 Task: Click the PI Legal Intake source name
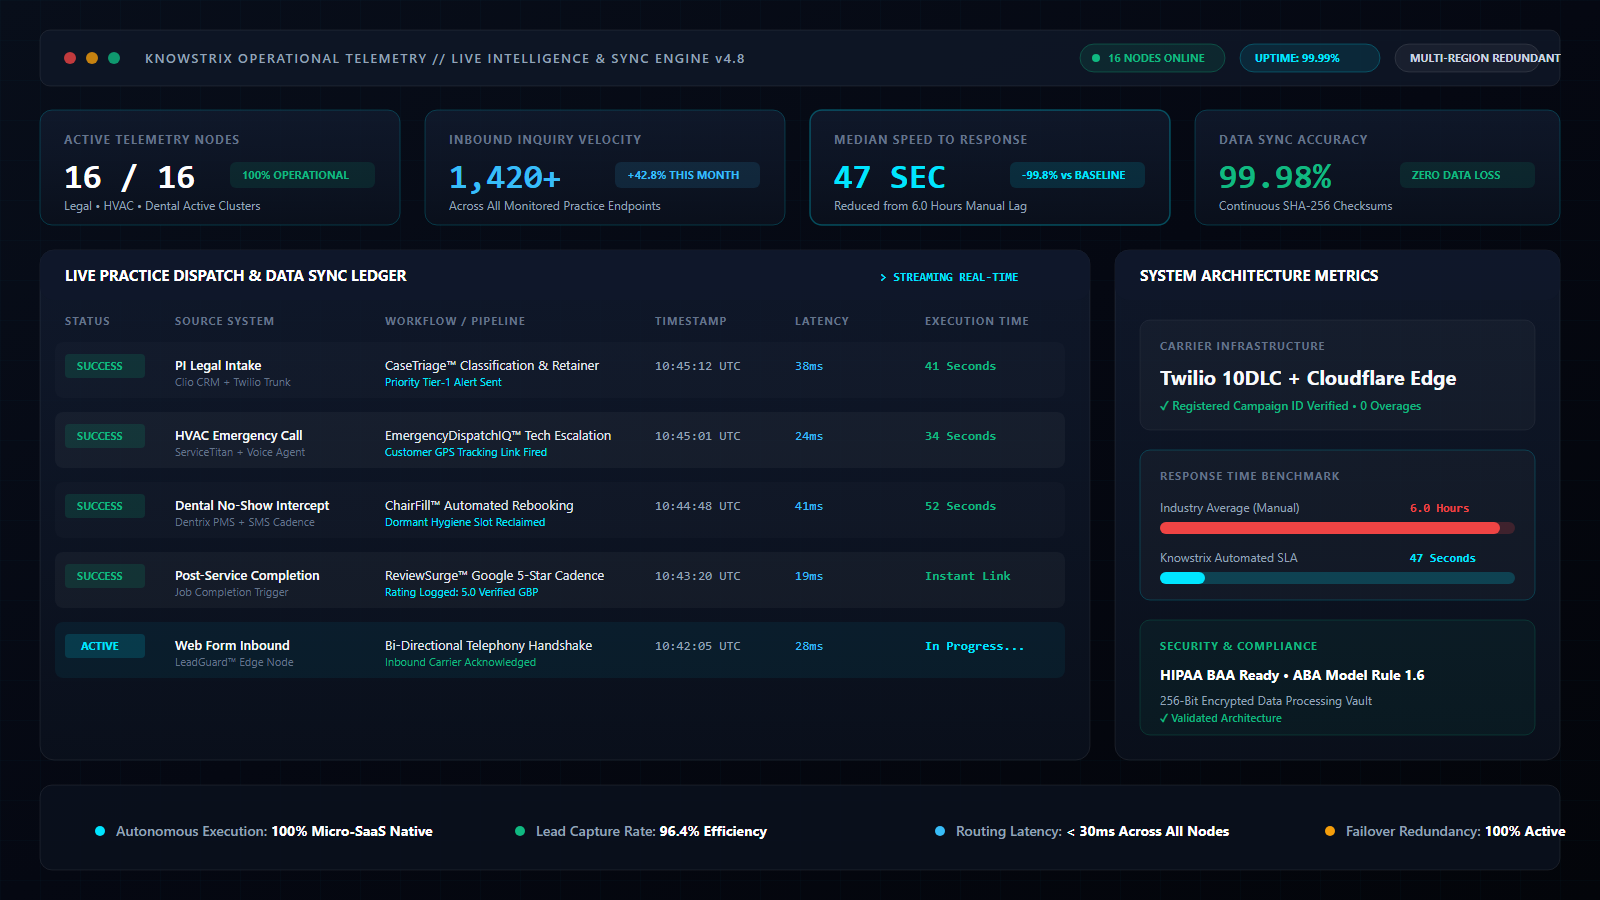tap(218, 366)
